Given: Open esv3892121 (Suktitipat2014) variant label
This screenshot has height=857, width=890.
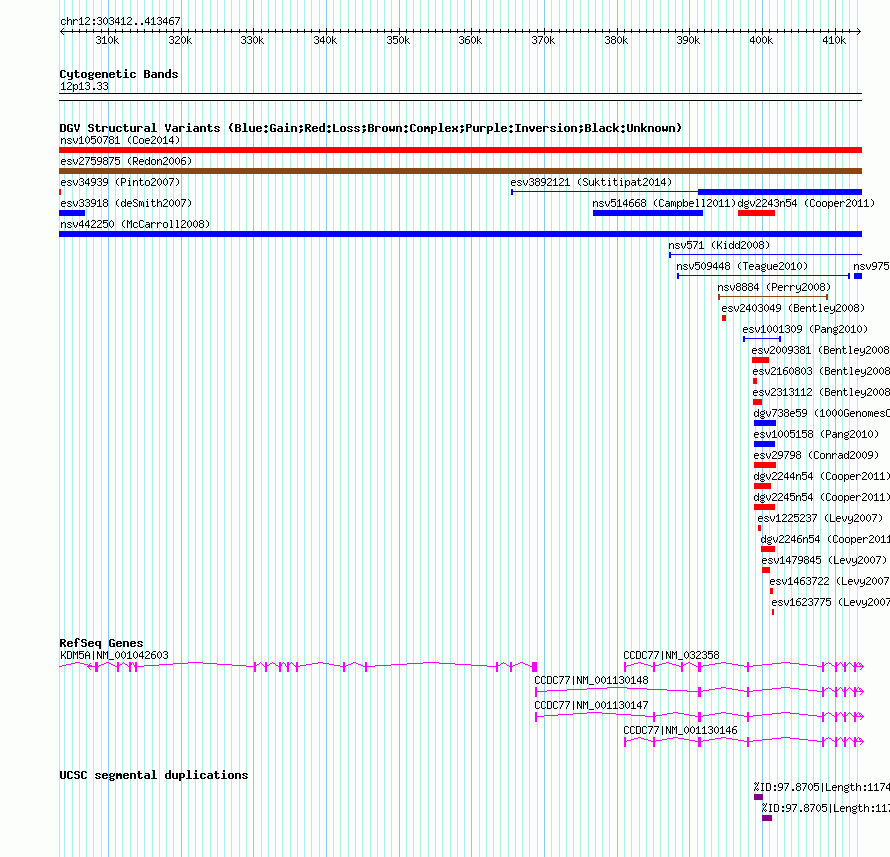Looking at the screenshot, I should coord(591,182).
